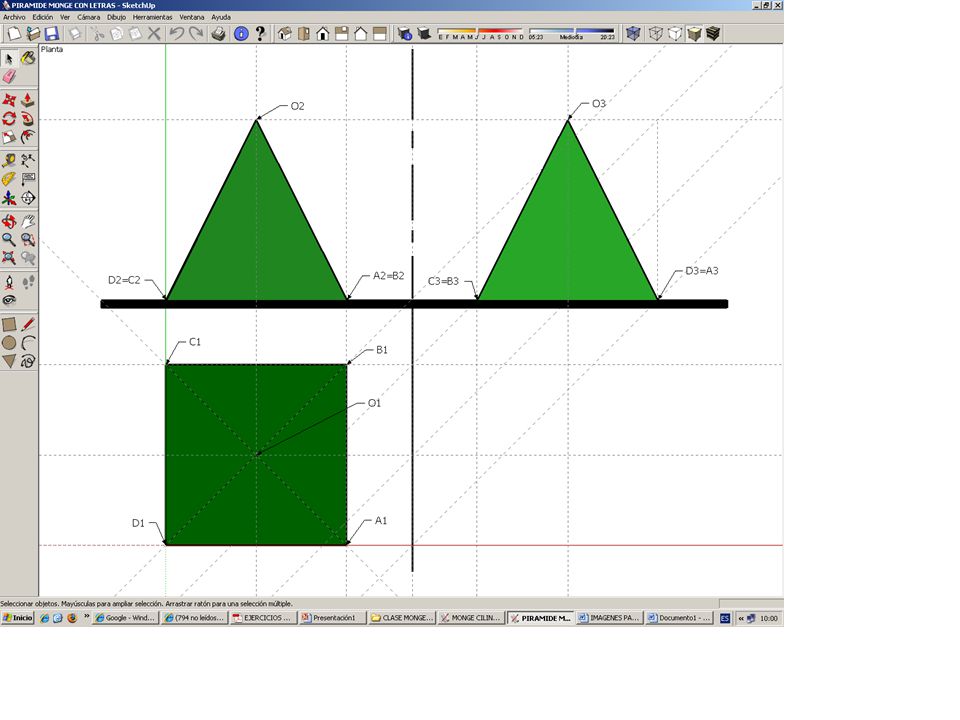Toggle Shaded face style
960x720 pixels.
tap(694, 34)
